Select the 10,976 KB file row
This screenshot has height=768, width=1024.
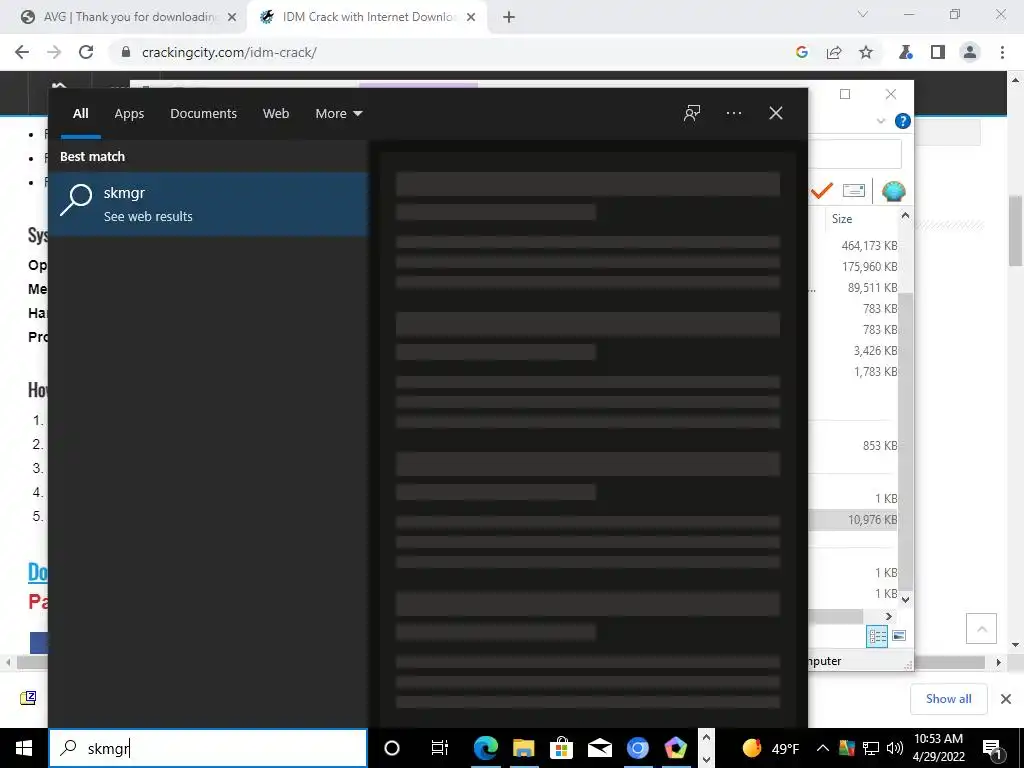(x=853, y=520)
